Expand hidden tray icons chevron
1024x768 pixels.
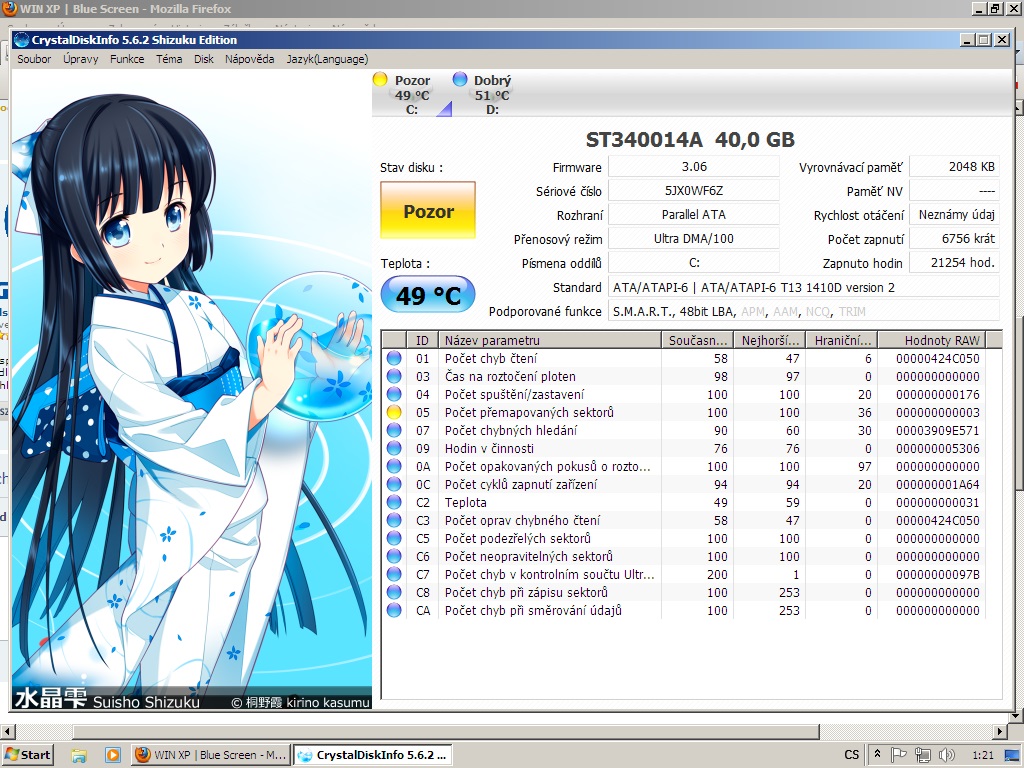pyautogui.click(x=877, y=754)
